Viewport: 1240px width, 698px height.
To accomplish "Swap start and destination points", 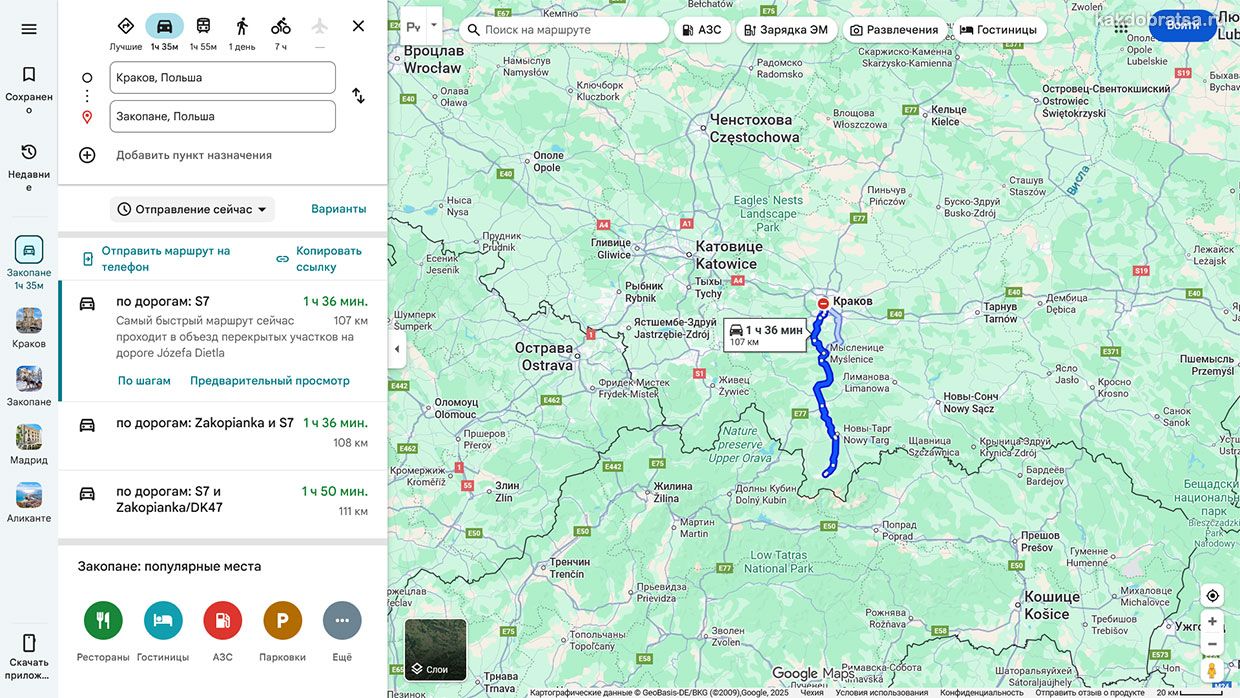I will pos(358,96).
